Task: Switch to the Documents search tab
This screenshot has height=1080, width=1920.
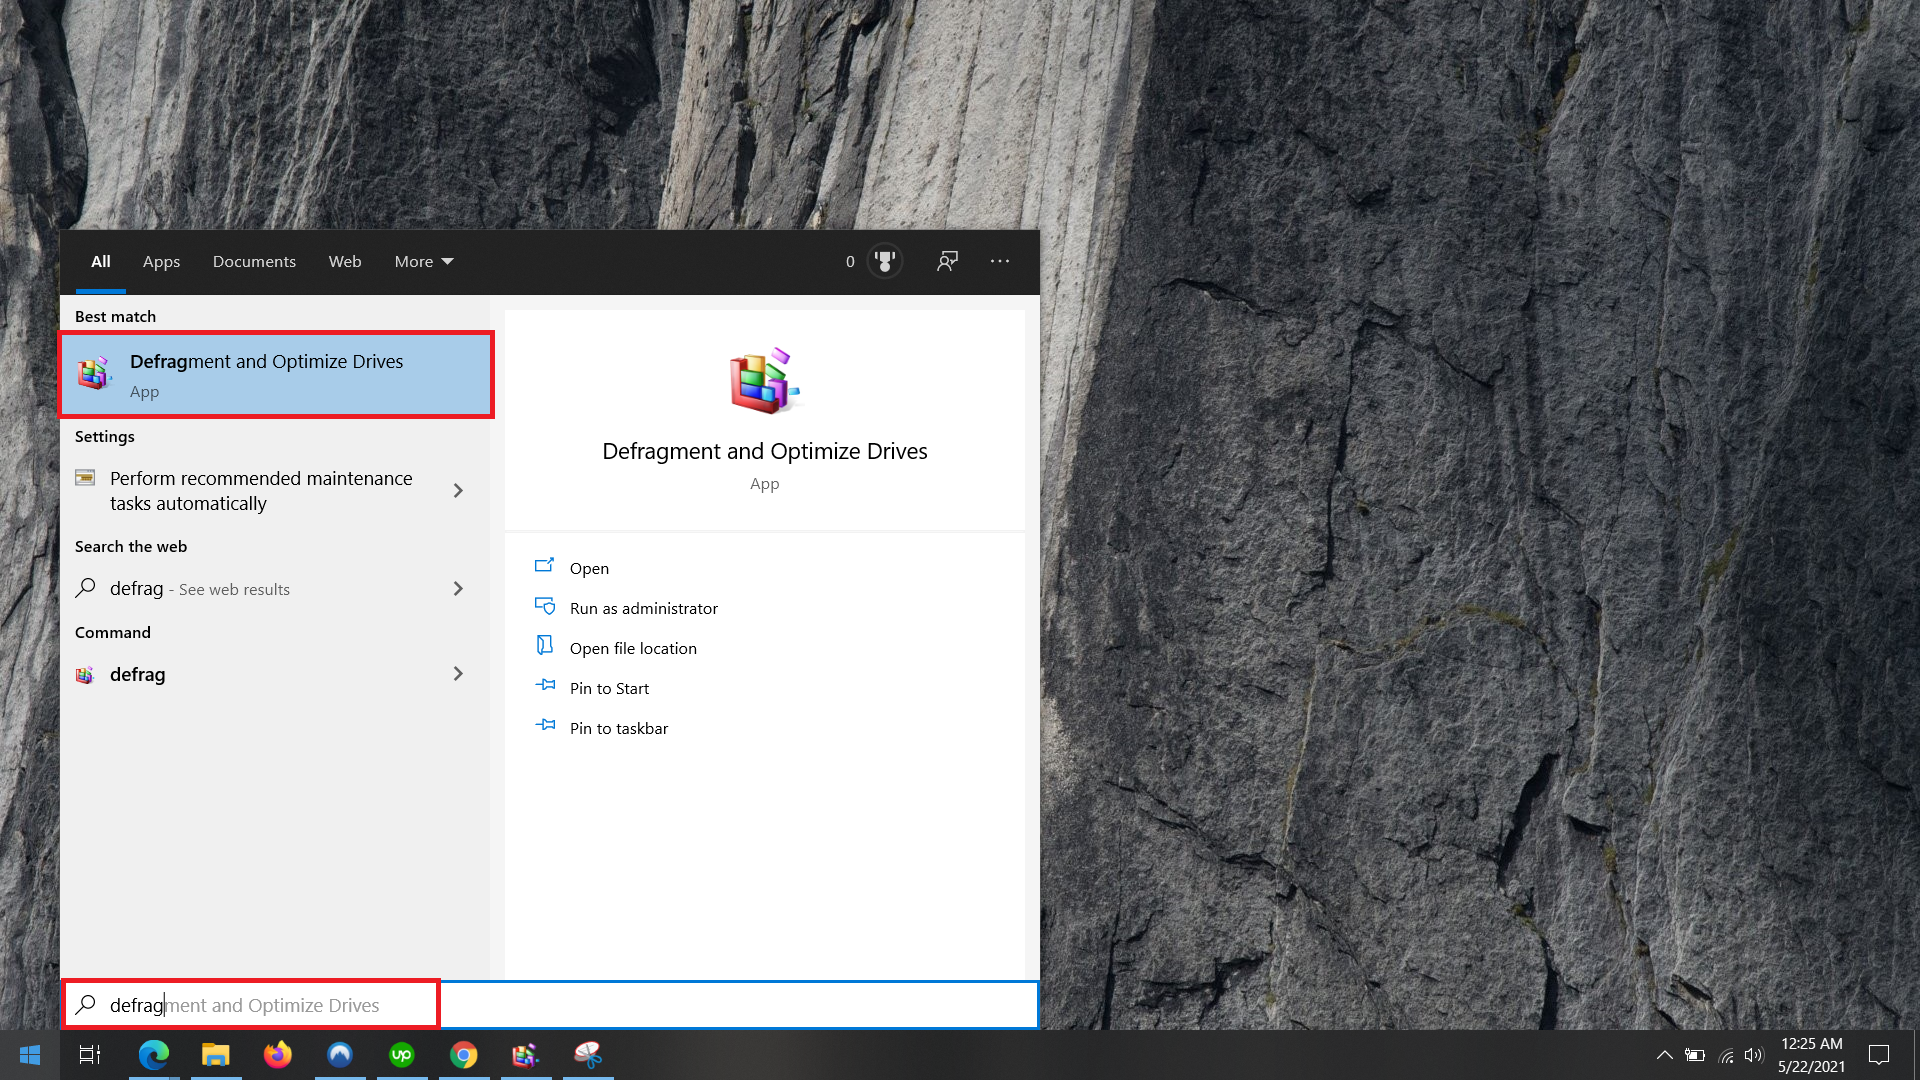Action: 254,261
